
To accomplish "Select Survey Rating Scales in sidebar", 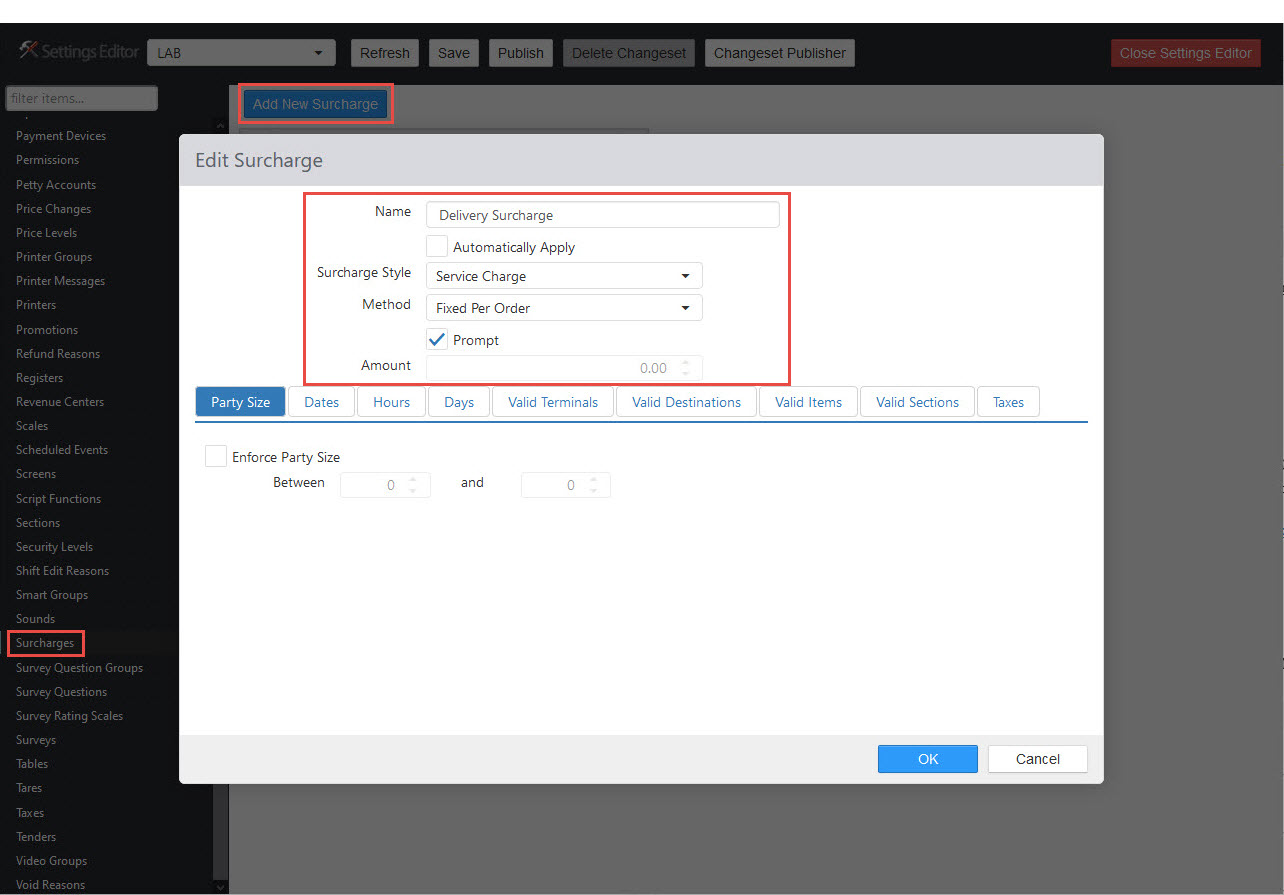I will coord(69,716).
